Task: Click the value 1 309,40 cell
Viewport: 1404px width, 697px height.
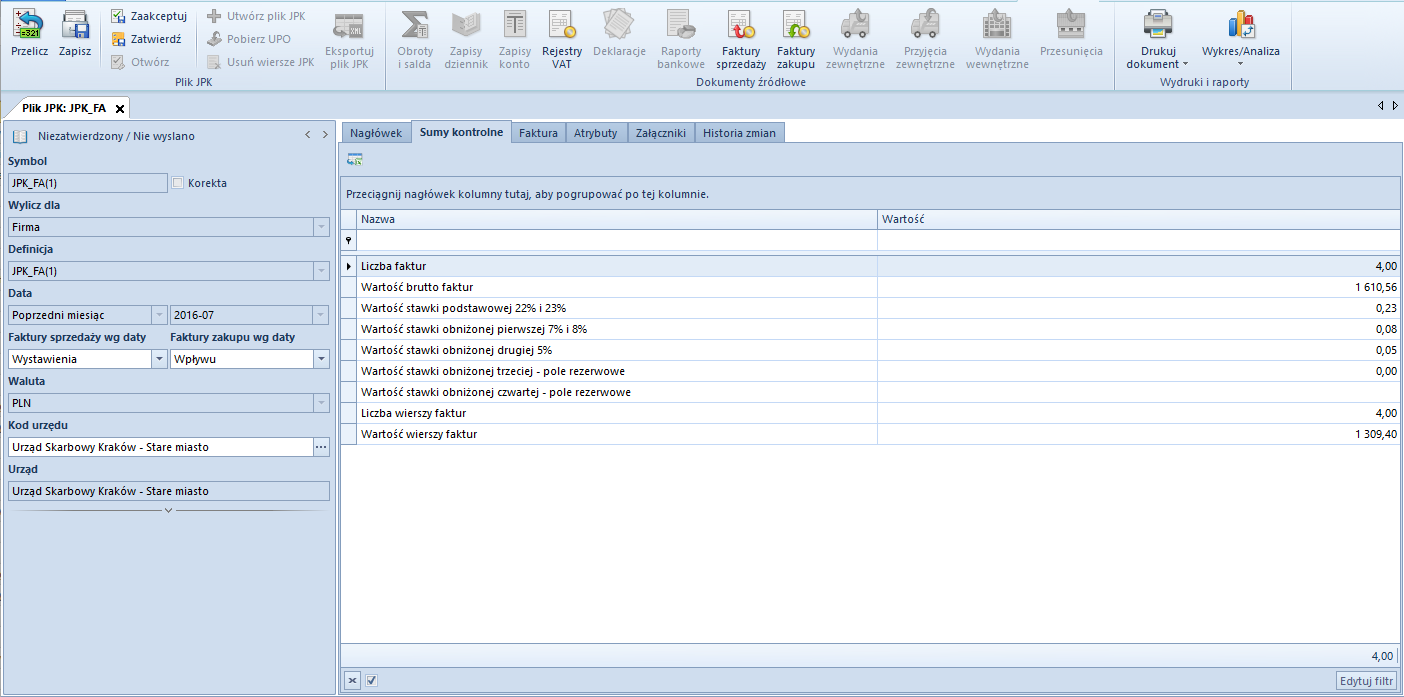Action: pos(1138,434)
